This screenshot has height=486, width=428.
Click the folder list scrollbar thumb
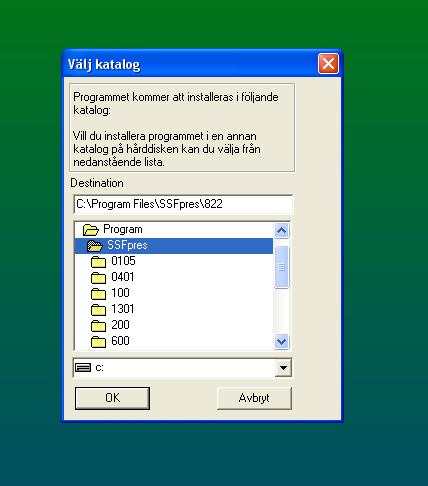[282, 267]
